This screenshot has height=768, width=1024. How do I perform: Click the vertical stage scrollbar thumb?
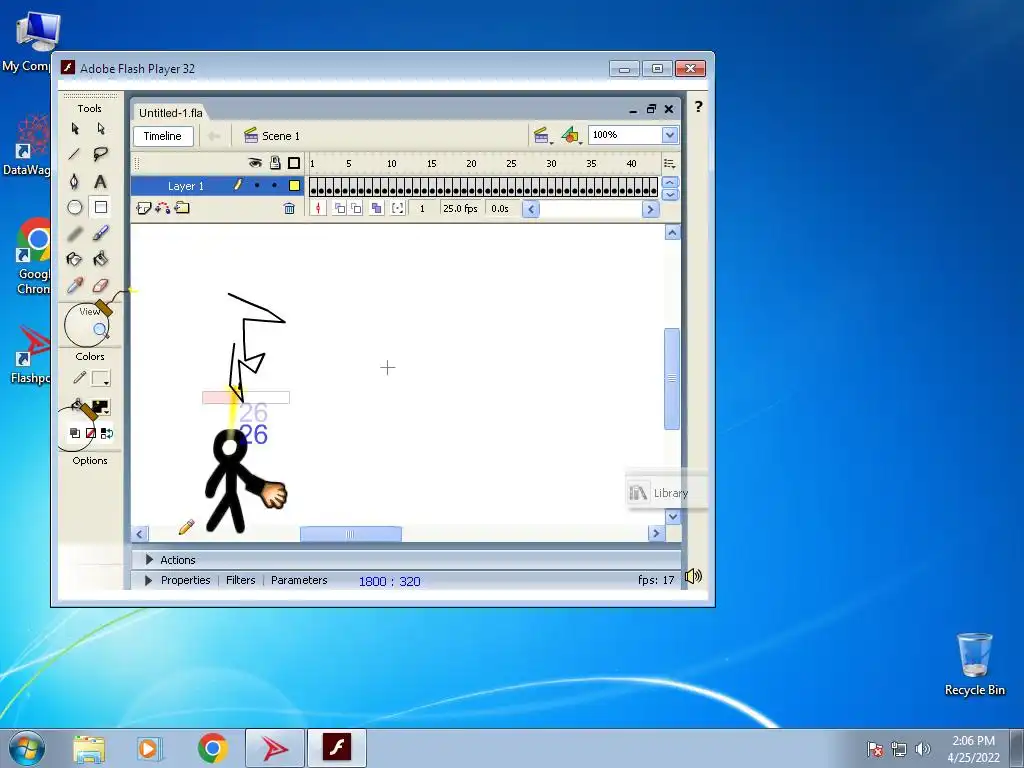672,379
